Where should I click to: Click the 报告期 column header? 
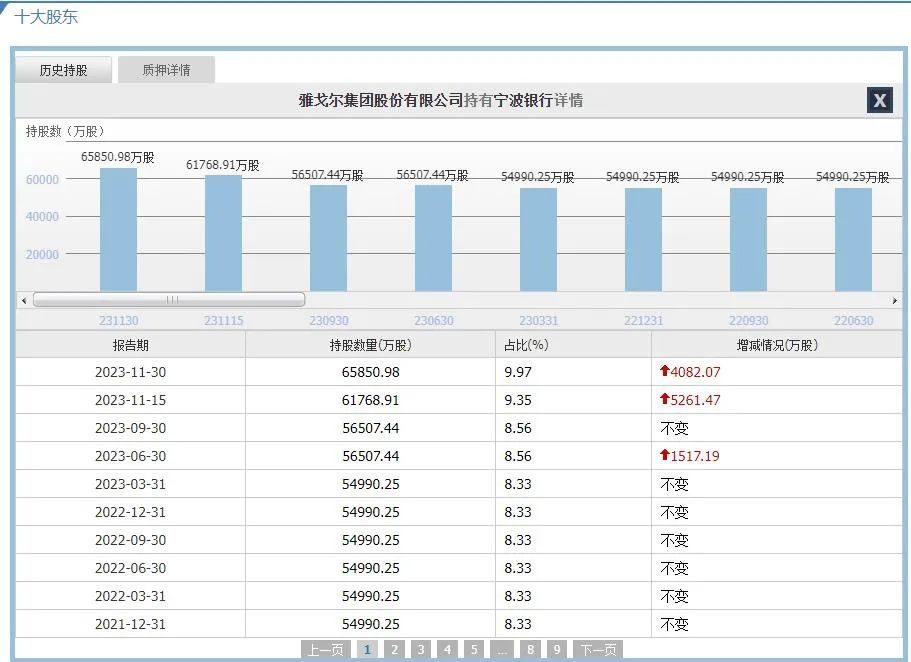(131, 345)
